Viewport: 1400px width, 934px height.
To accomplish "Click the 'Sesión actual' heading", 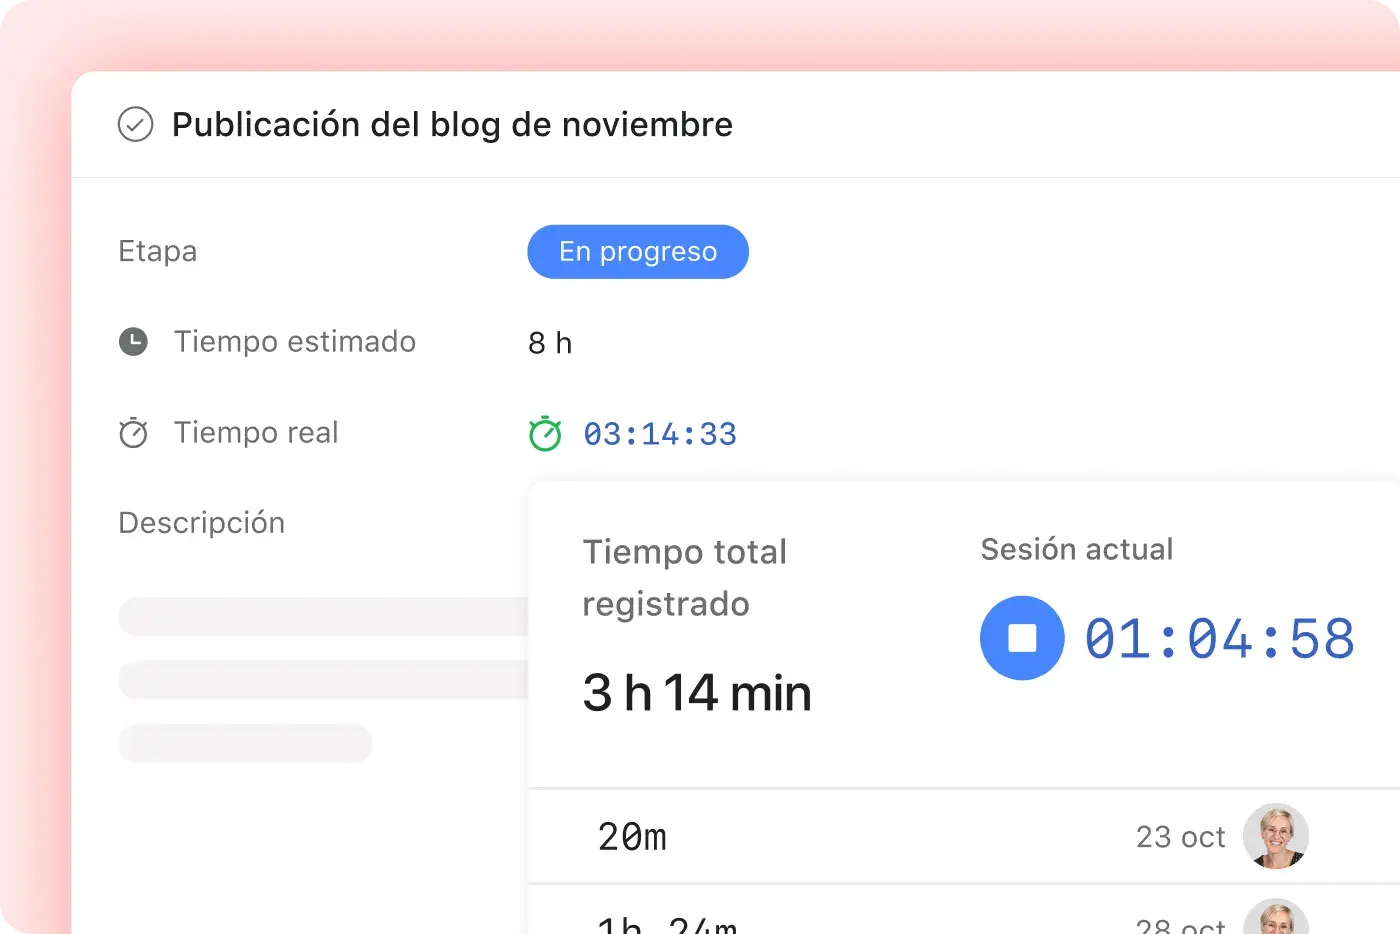I will click(1077, 549).
